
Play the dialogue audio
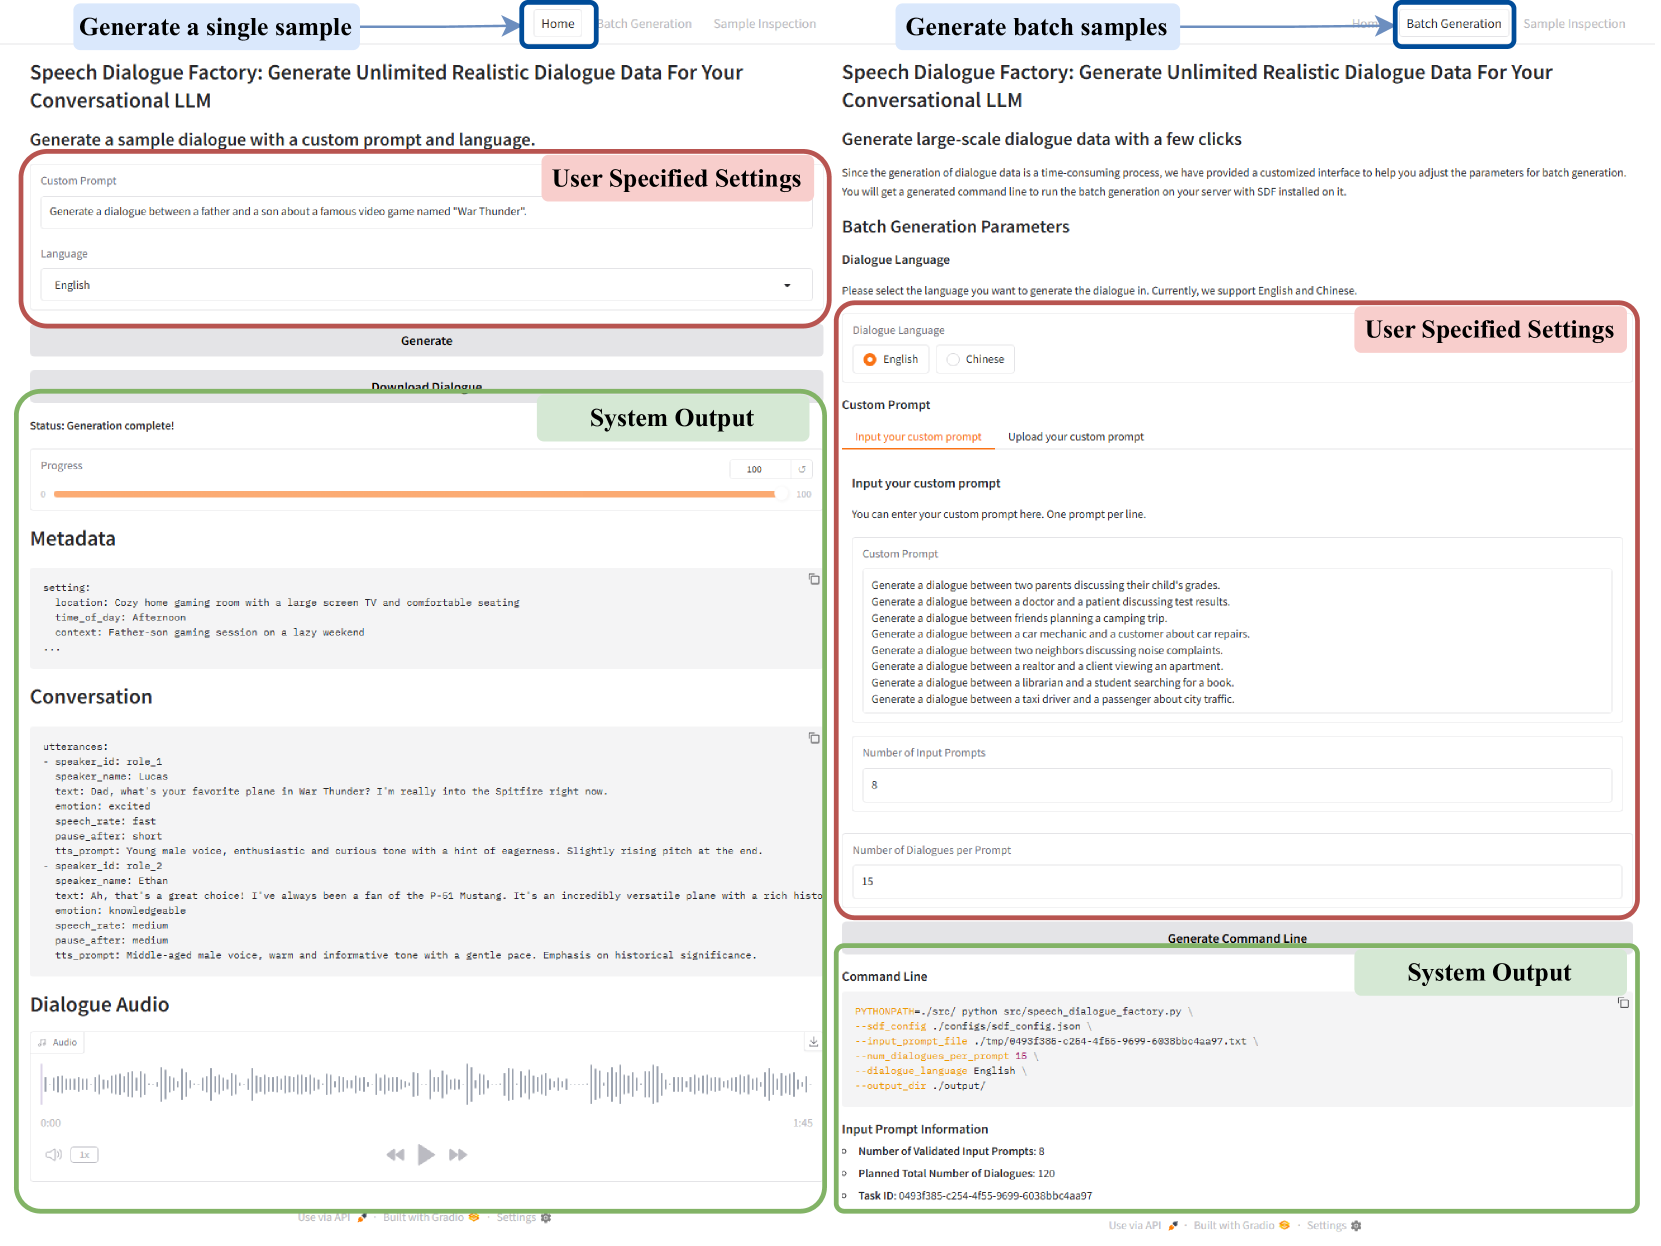426,1155
